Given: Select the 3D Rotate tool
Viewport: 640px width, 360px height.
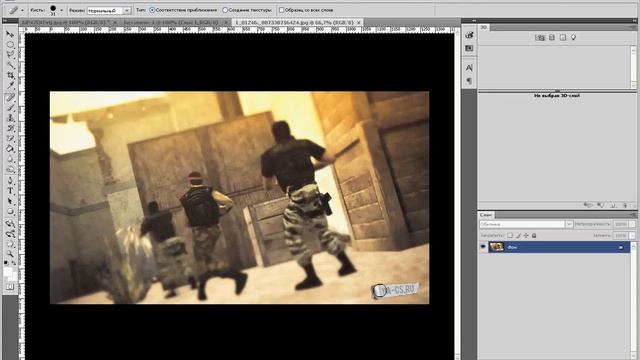Looking at the screenshot, I should coord(10,223).
